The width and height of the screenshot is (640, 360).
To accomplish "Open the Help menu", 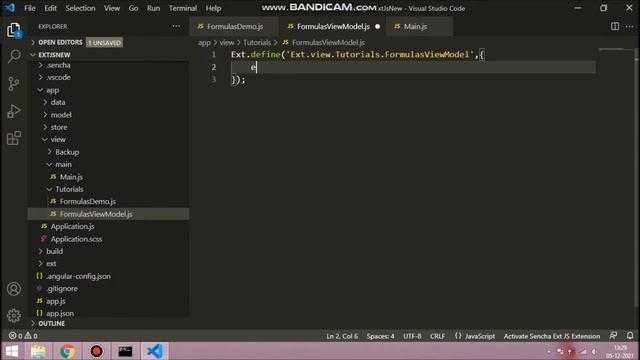I will [x=213, y=8].
